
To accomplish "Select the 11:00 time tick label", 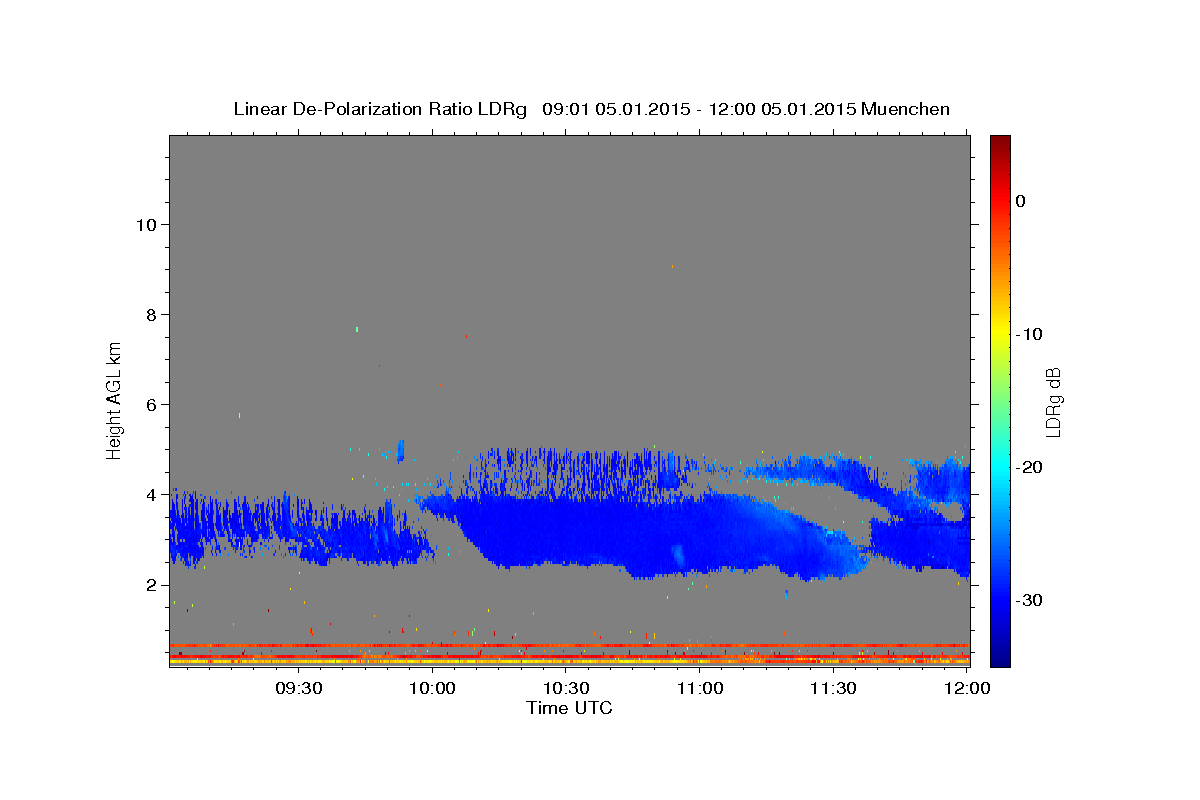I will tap(700, 688).
